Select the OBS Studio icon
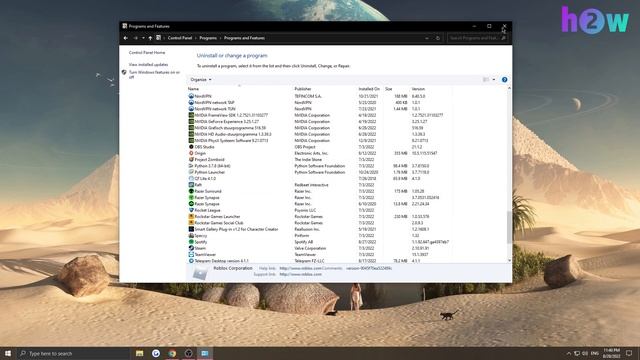The image size is (640, 360). click(x=191, y=147)
